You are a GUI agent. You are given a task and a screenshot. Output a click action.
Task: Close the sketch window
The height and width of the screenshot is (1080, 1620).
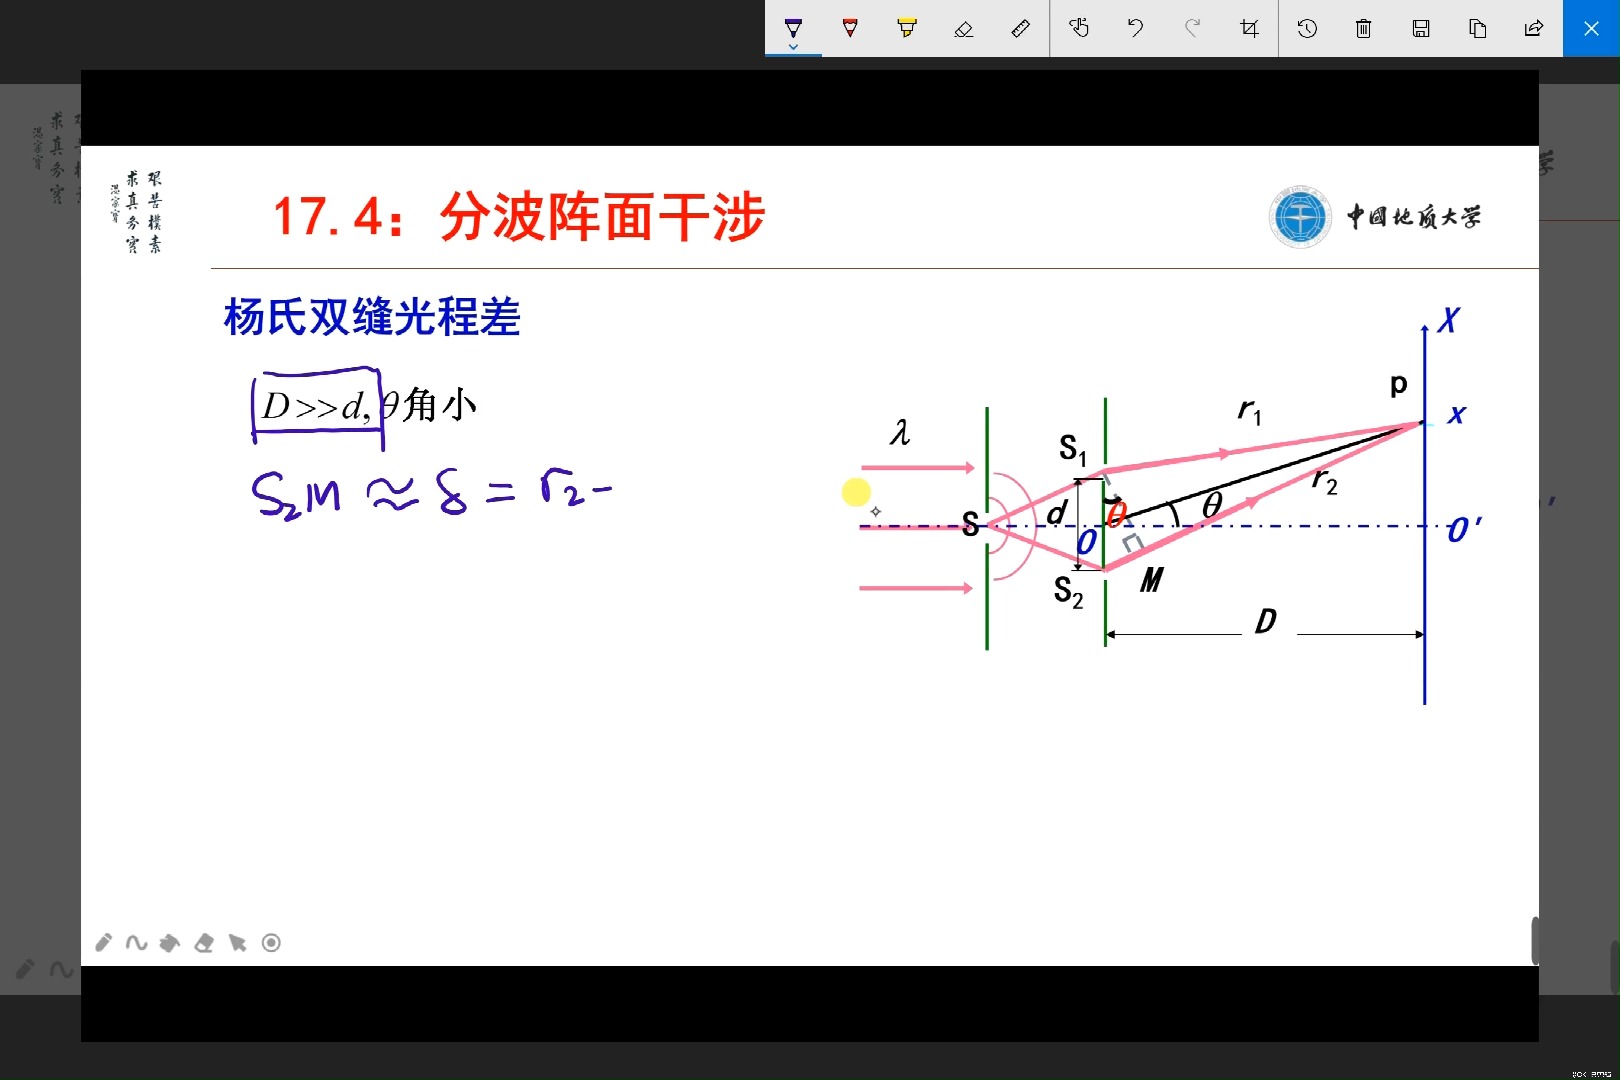tap(1591, 28)
